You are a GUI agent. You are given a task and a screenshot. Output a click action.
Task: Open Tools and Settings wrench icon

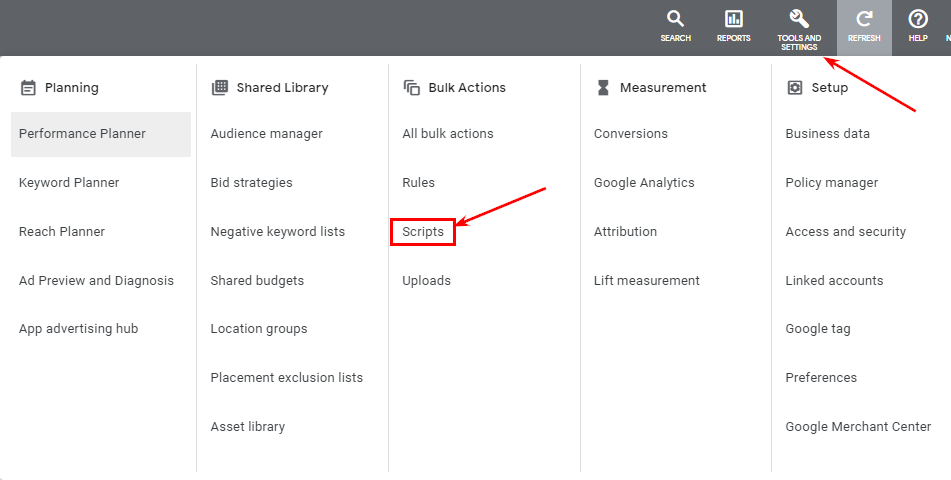[x=799, y=19]
